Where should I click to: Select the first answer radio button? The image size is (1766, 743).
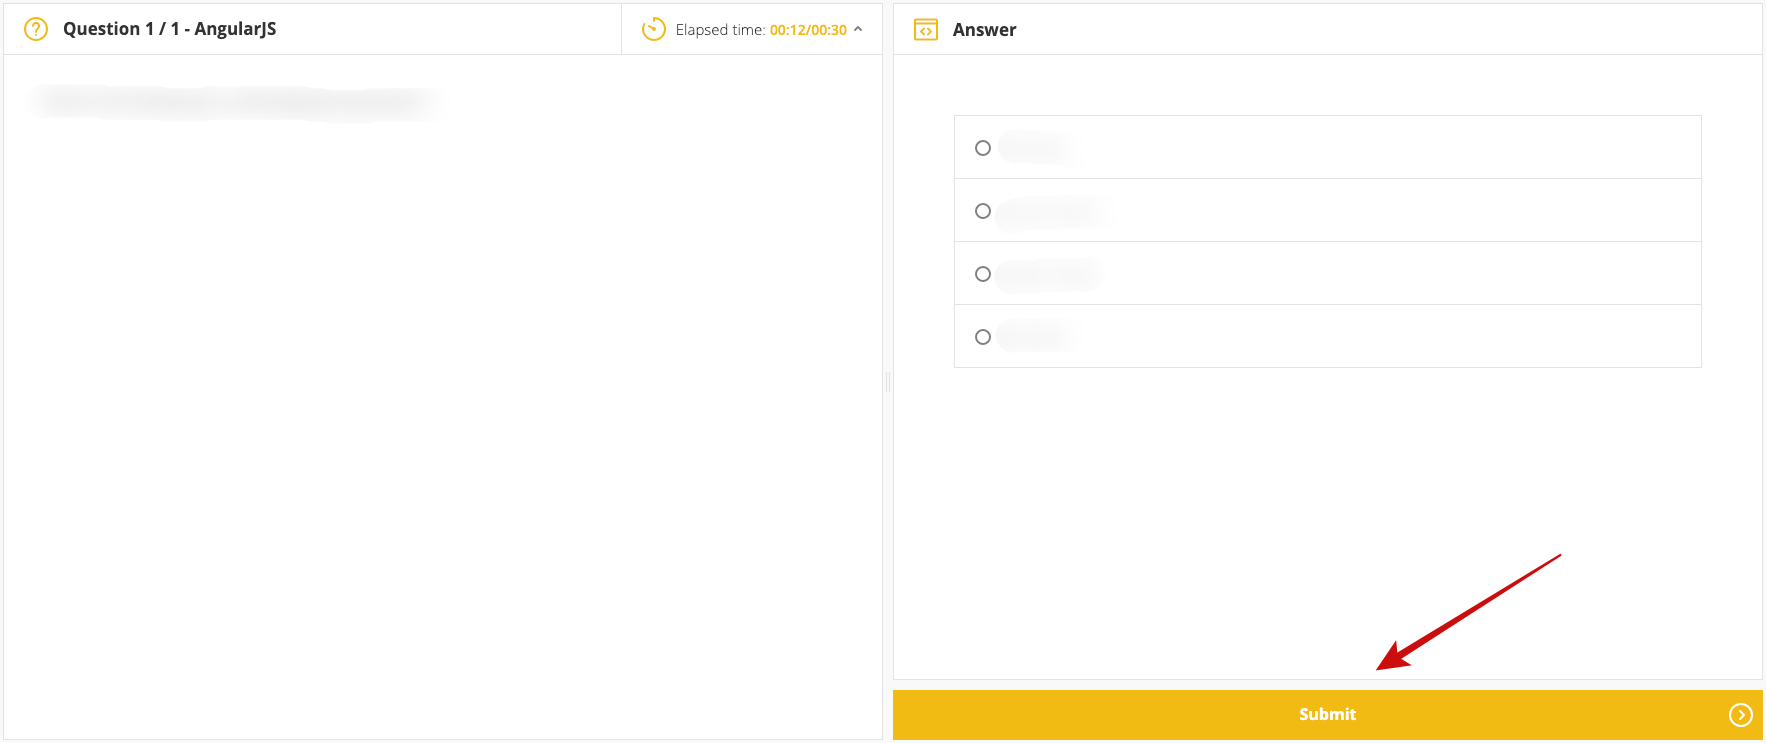tap(983, 148)
